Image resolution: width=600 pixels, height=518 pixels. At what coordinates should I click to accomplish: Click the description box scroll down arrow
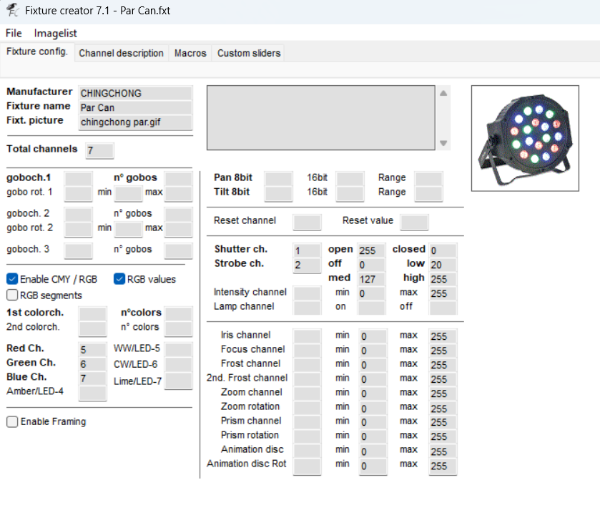(x=444, y=144)
